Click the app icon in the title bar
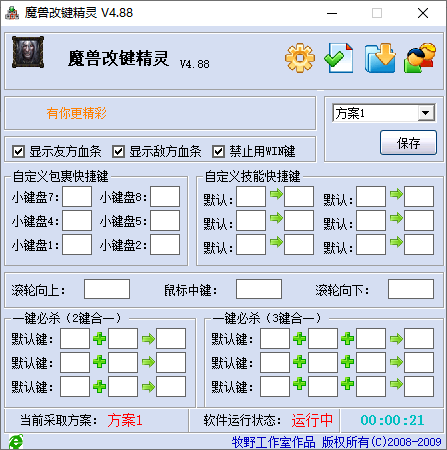447x450 pixels. click(12, 13)
